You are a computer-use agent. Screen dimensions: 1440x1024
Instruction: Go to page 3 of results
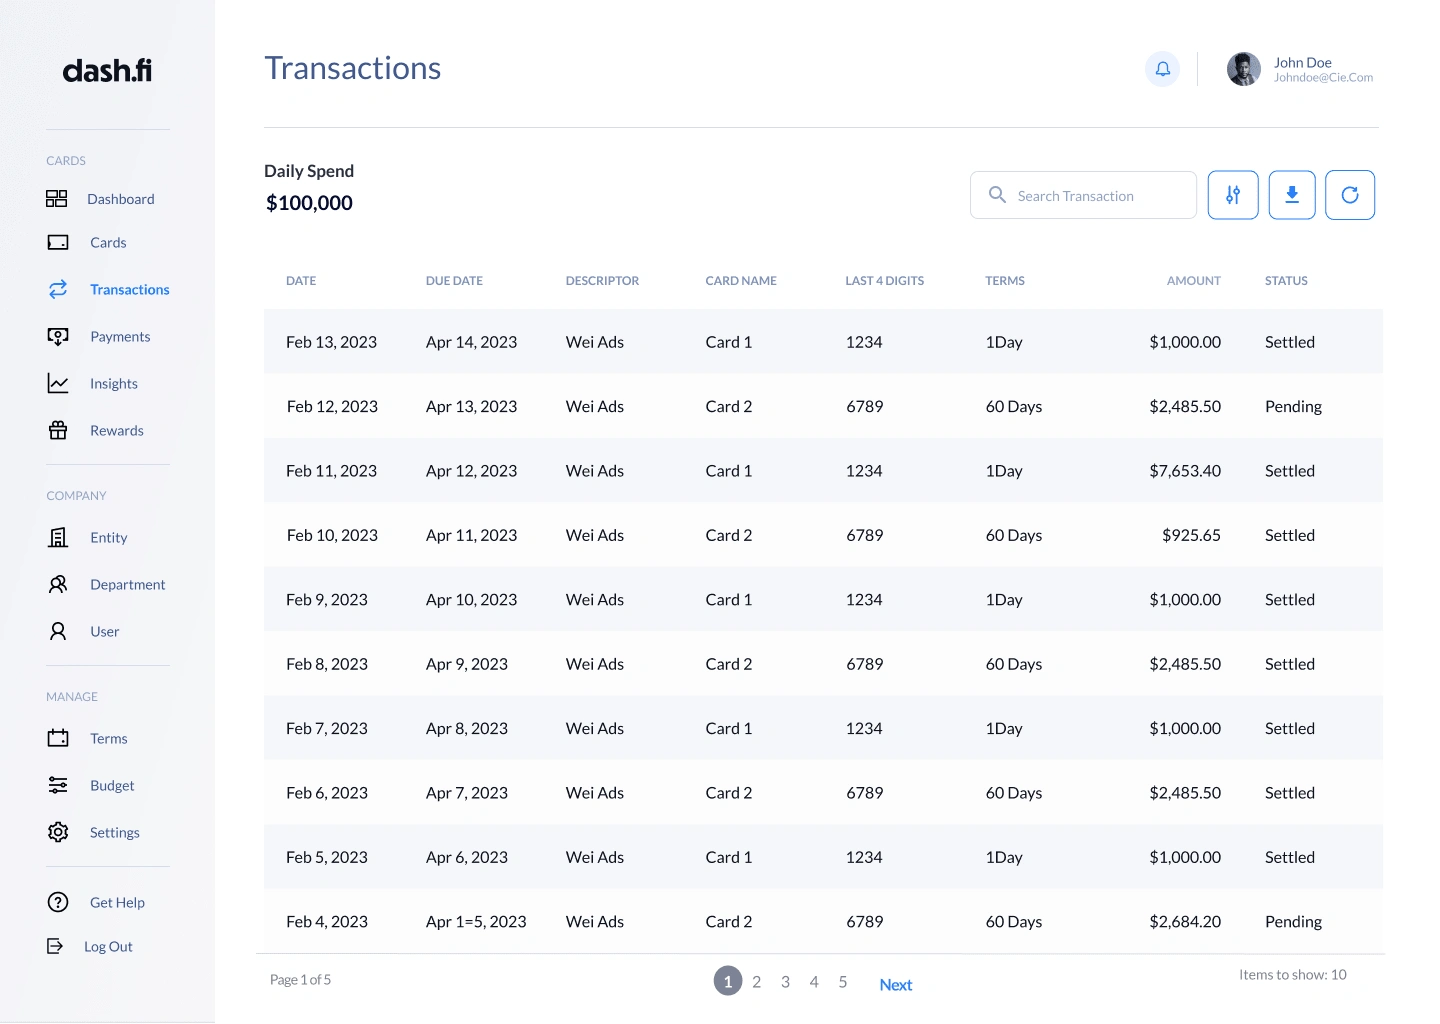[x=785, y=982]
